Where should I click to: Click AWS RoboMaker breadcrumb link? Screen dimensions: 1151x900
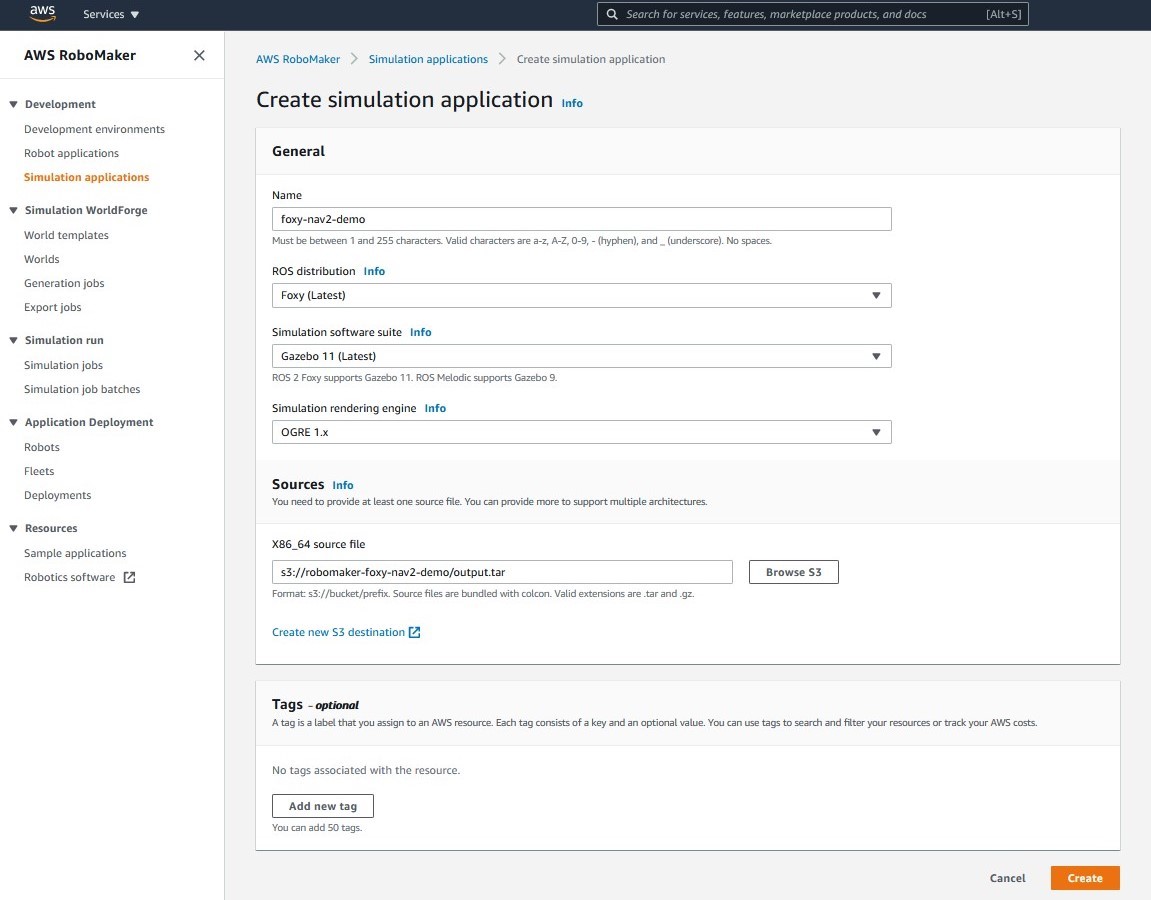(x=298, y=59)
